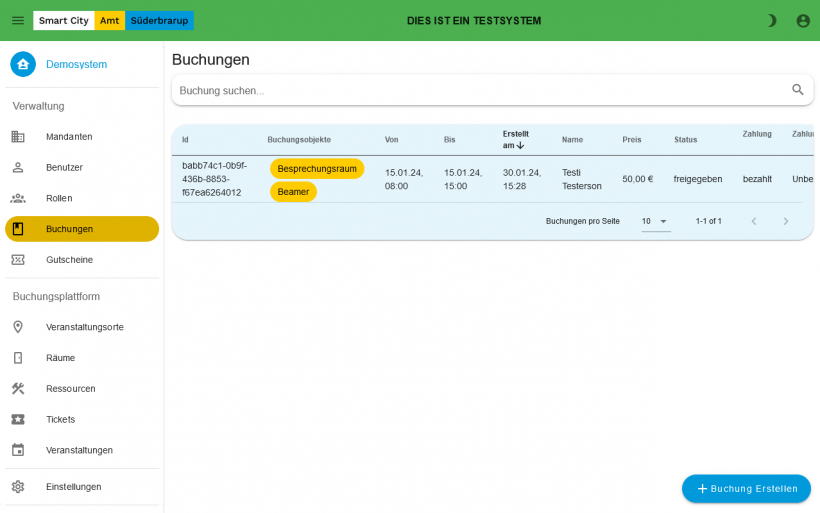Open the hamburger navigation menu
Image resolution: width=820 pixels, height=513 pixels.
point(18,20)
